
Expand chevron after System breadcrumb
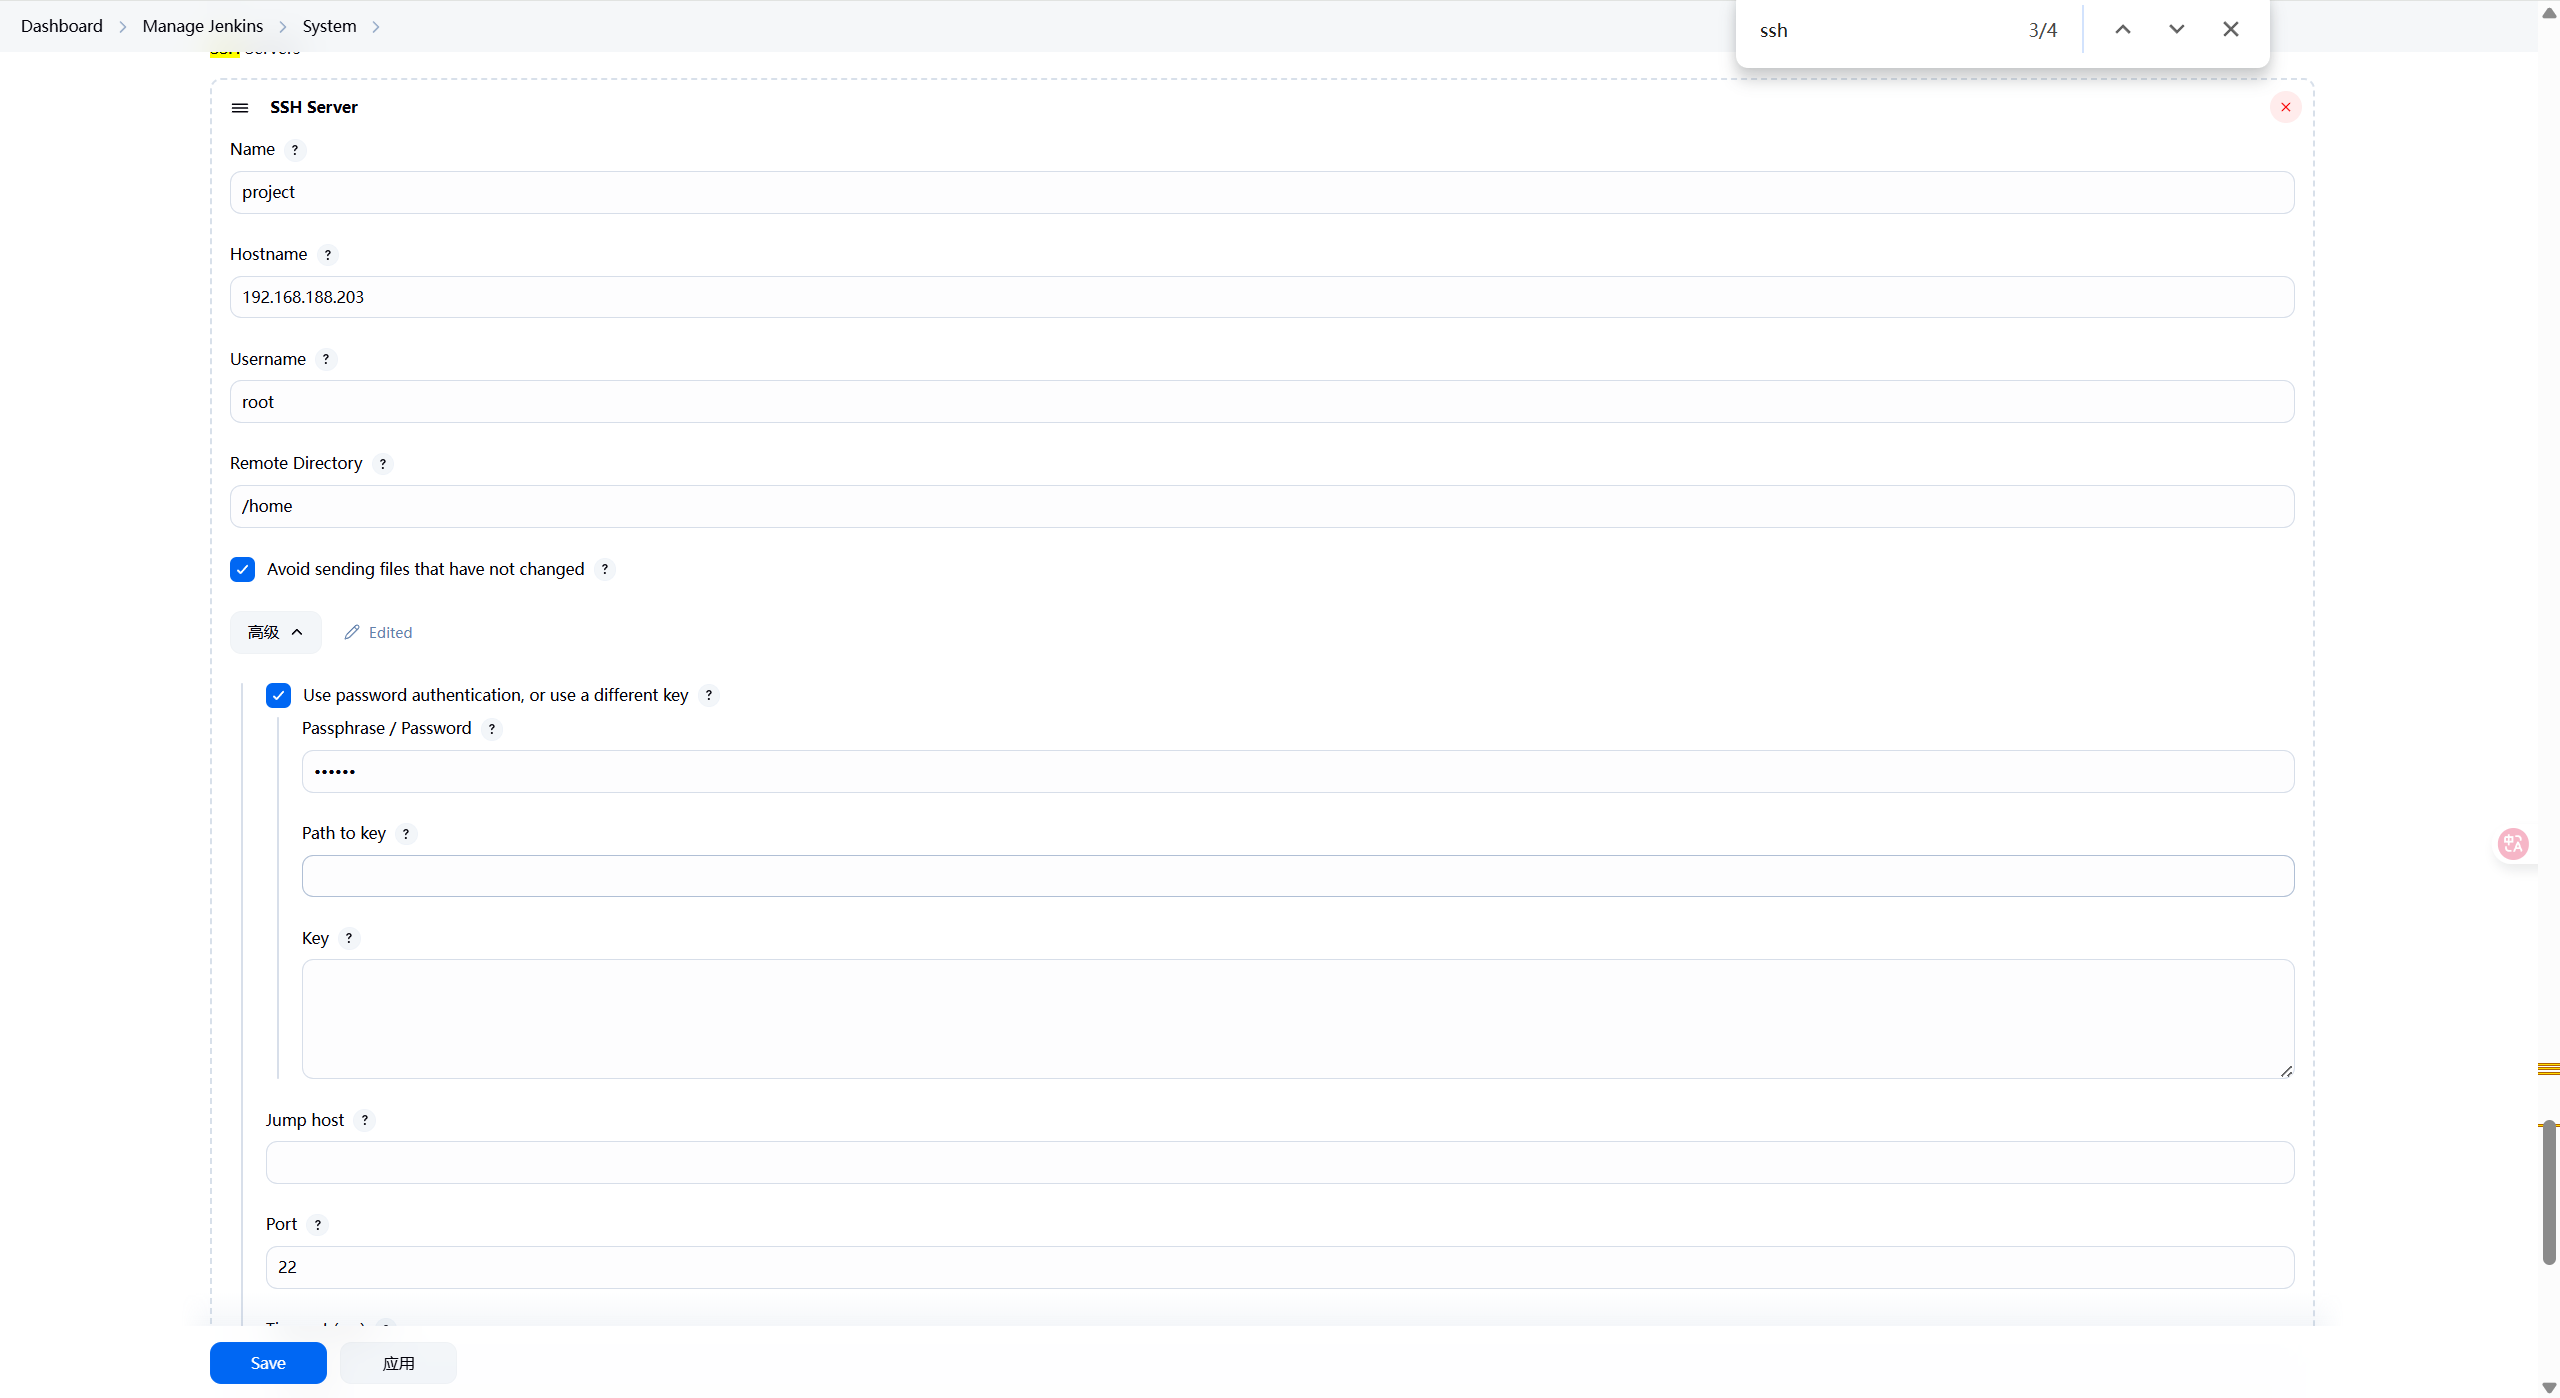[376, 27]
